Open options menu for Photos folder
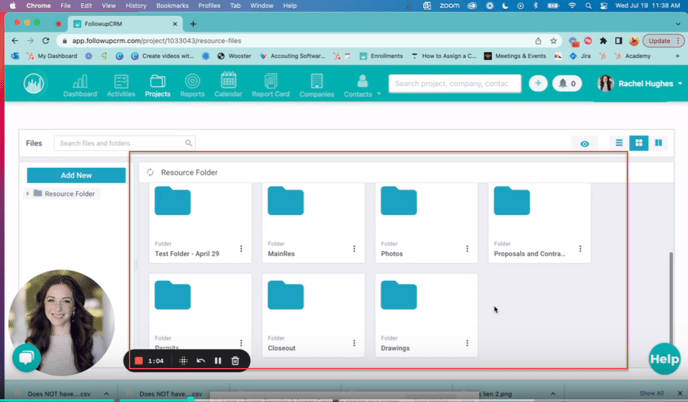This screenshot has width=688, height=402. [467, 249]
